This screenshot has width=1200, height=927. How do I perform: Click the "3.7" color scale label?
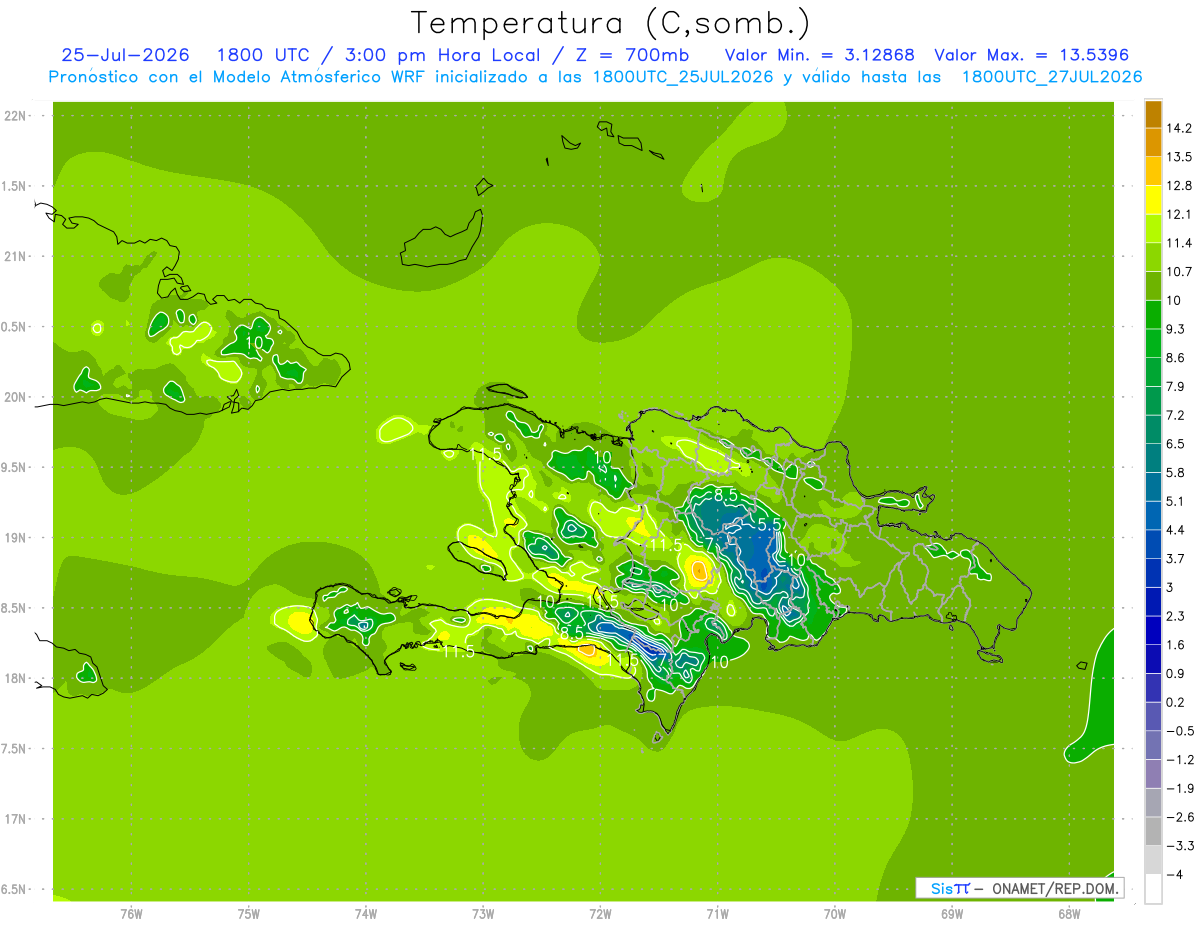click(x=1175, y=558)
